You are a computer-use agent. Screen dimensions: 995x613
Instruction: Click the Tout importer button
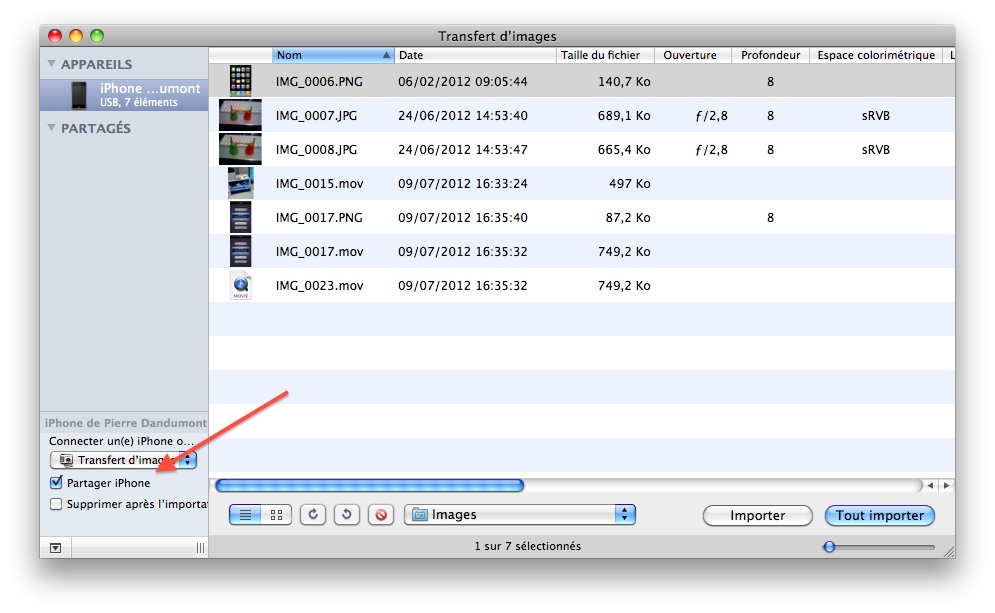[x=880, y=516]
